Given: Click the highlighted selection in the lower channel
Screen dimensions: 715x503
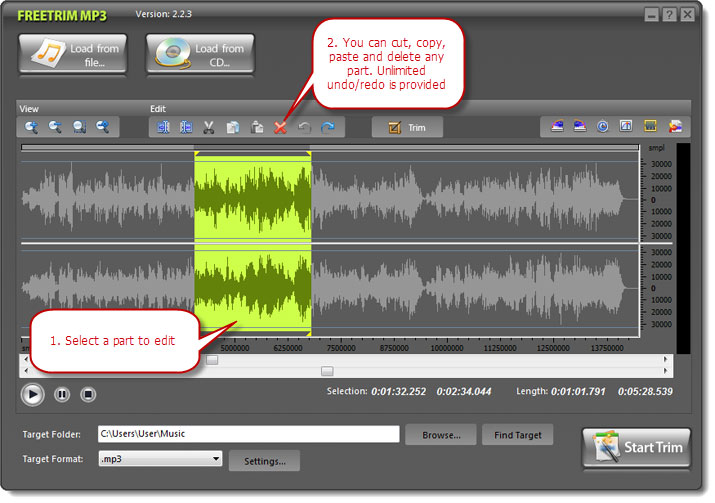Looking at the screenshot, I should (x=253, y=287).
